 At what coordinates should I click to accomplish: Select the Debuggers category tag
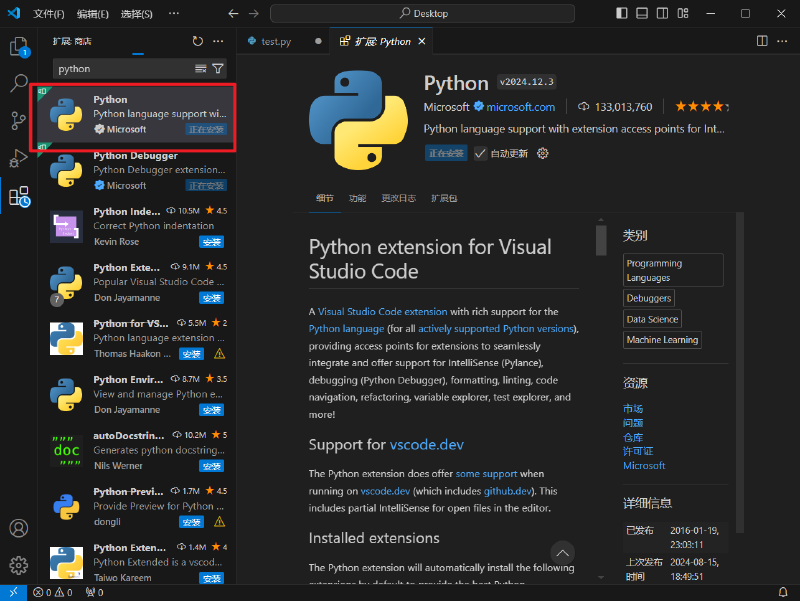coord(648,298)
